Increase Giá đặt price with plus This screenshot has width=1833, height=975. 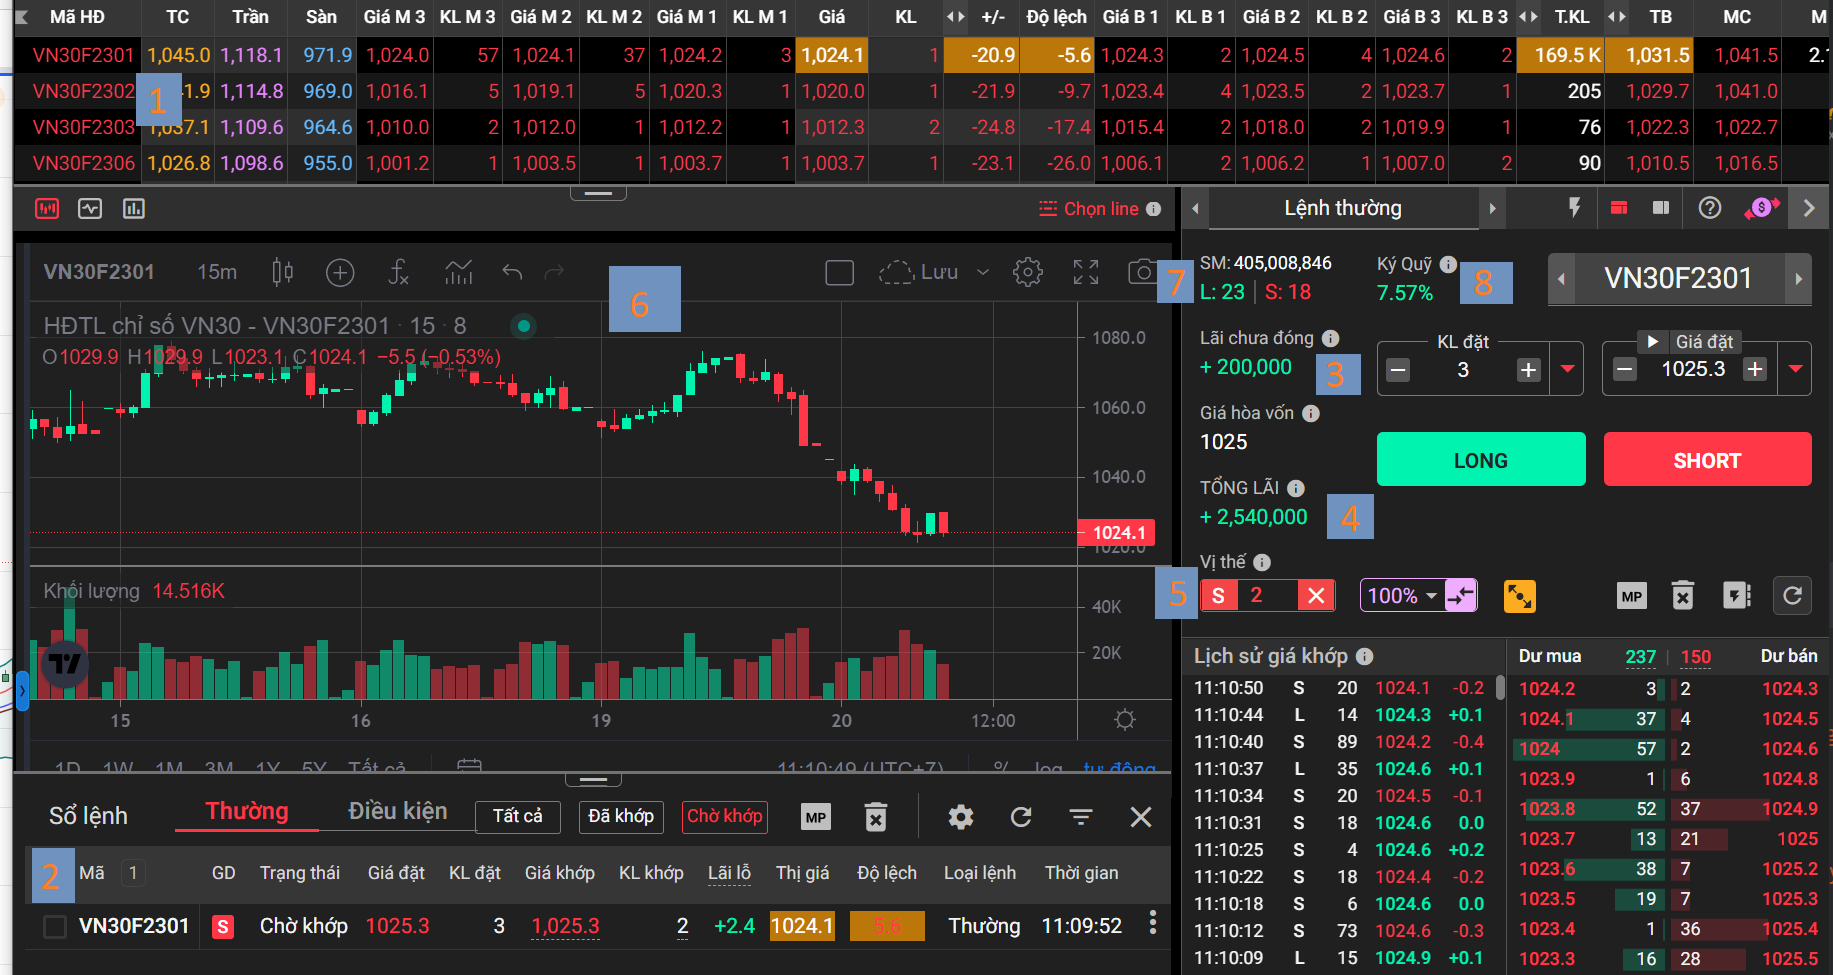1755,369
